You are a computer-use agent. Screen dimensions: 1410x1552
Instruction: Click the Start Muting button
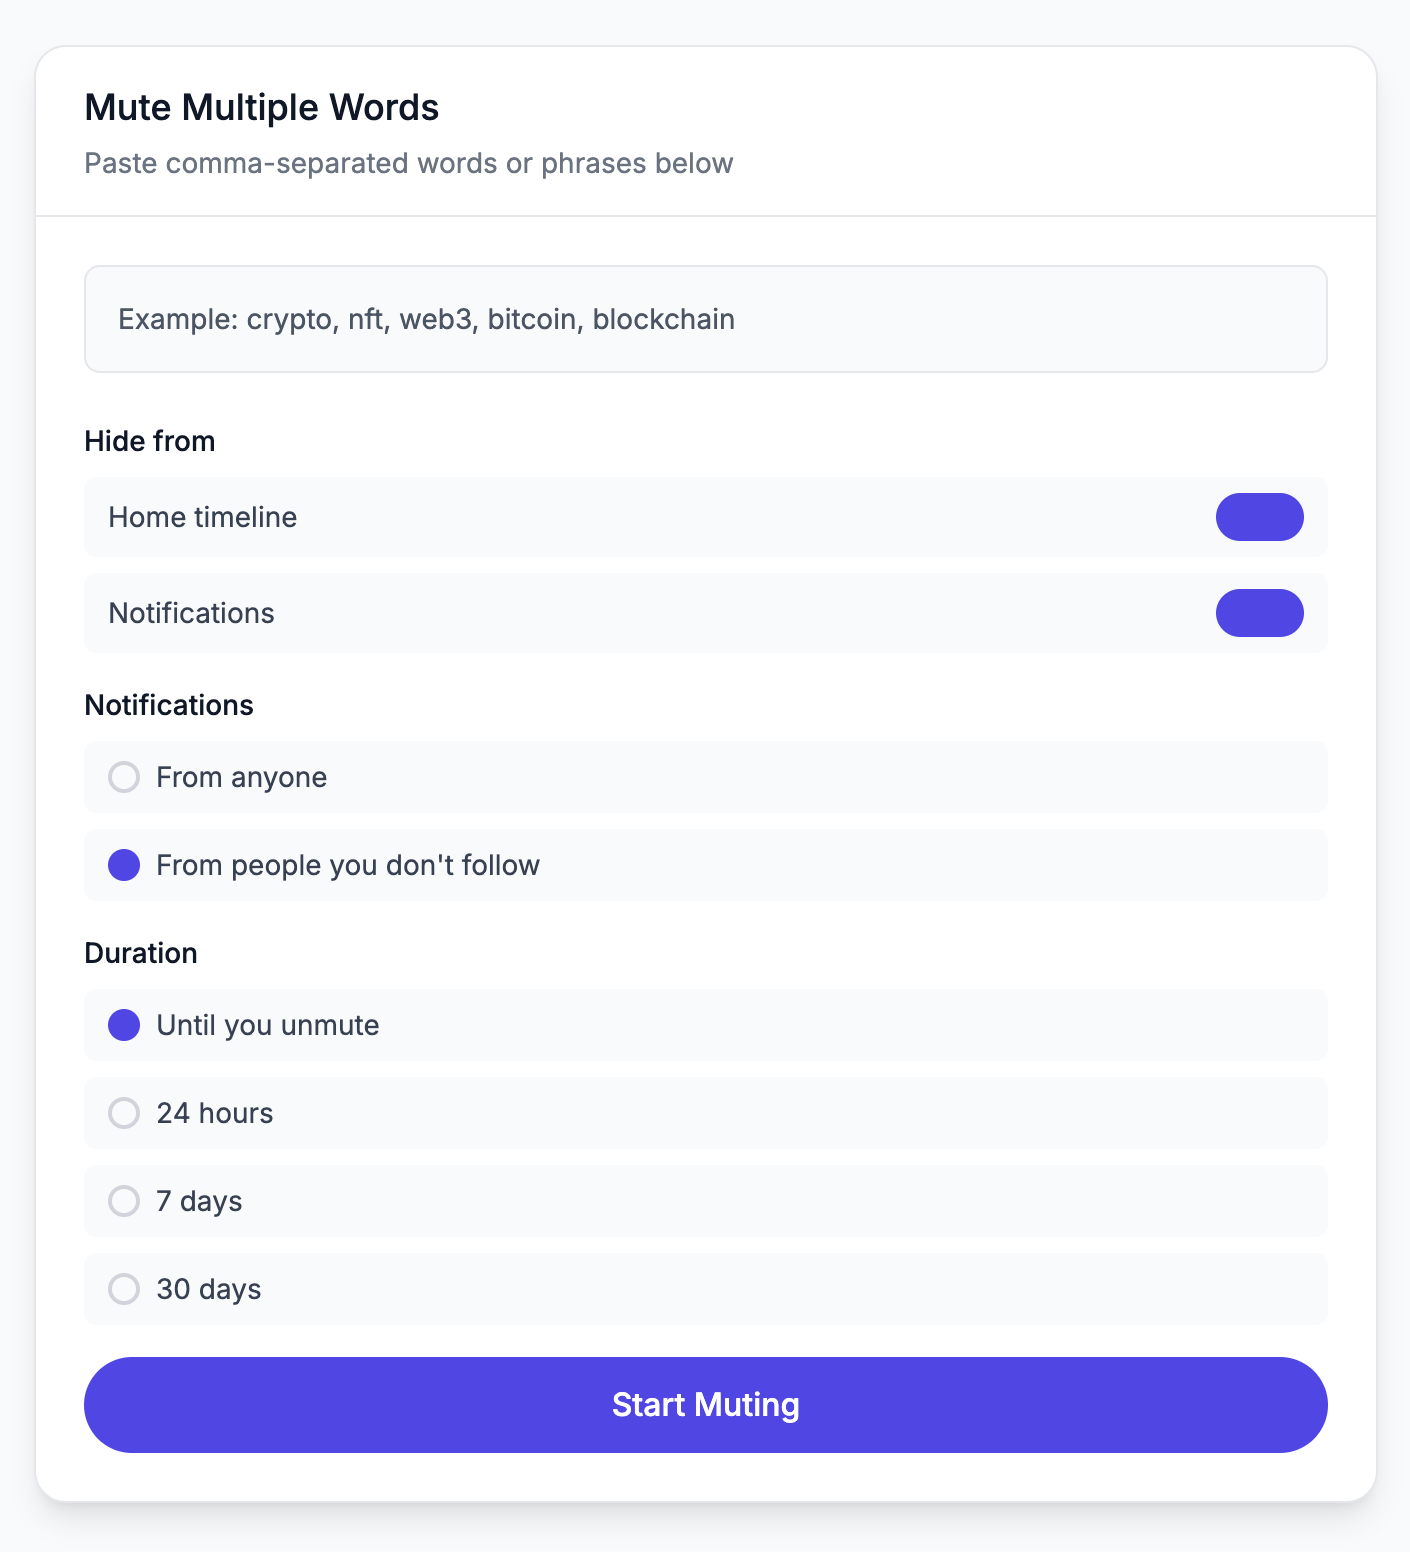[705, 1404]
